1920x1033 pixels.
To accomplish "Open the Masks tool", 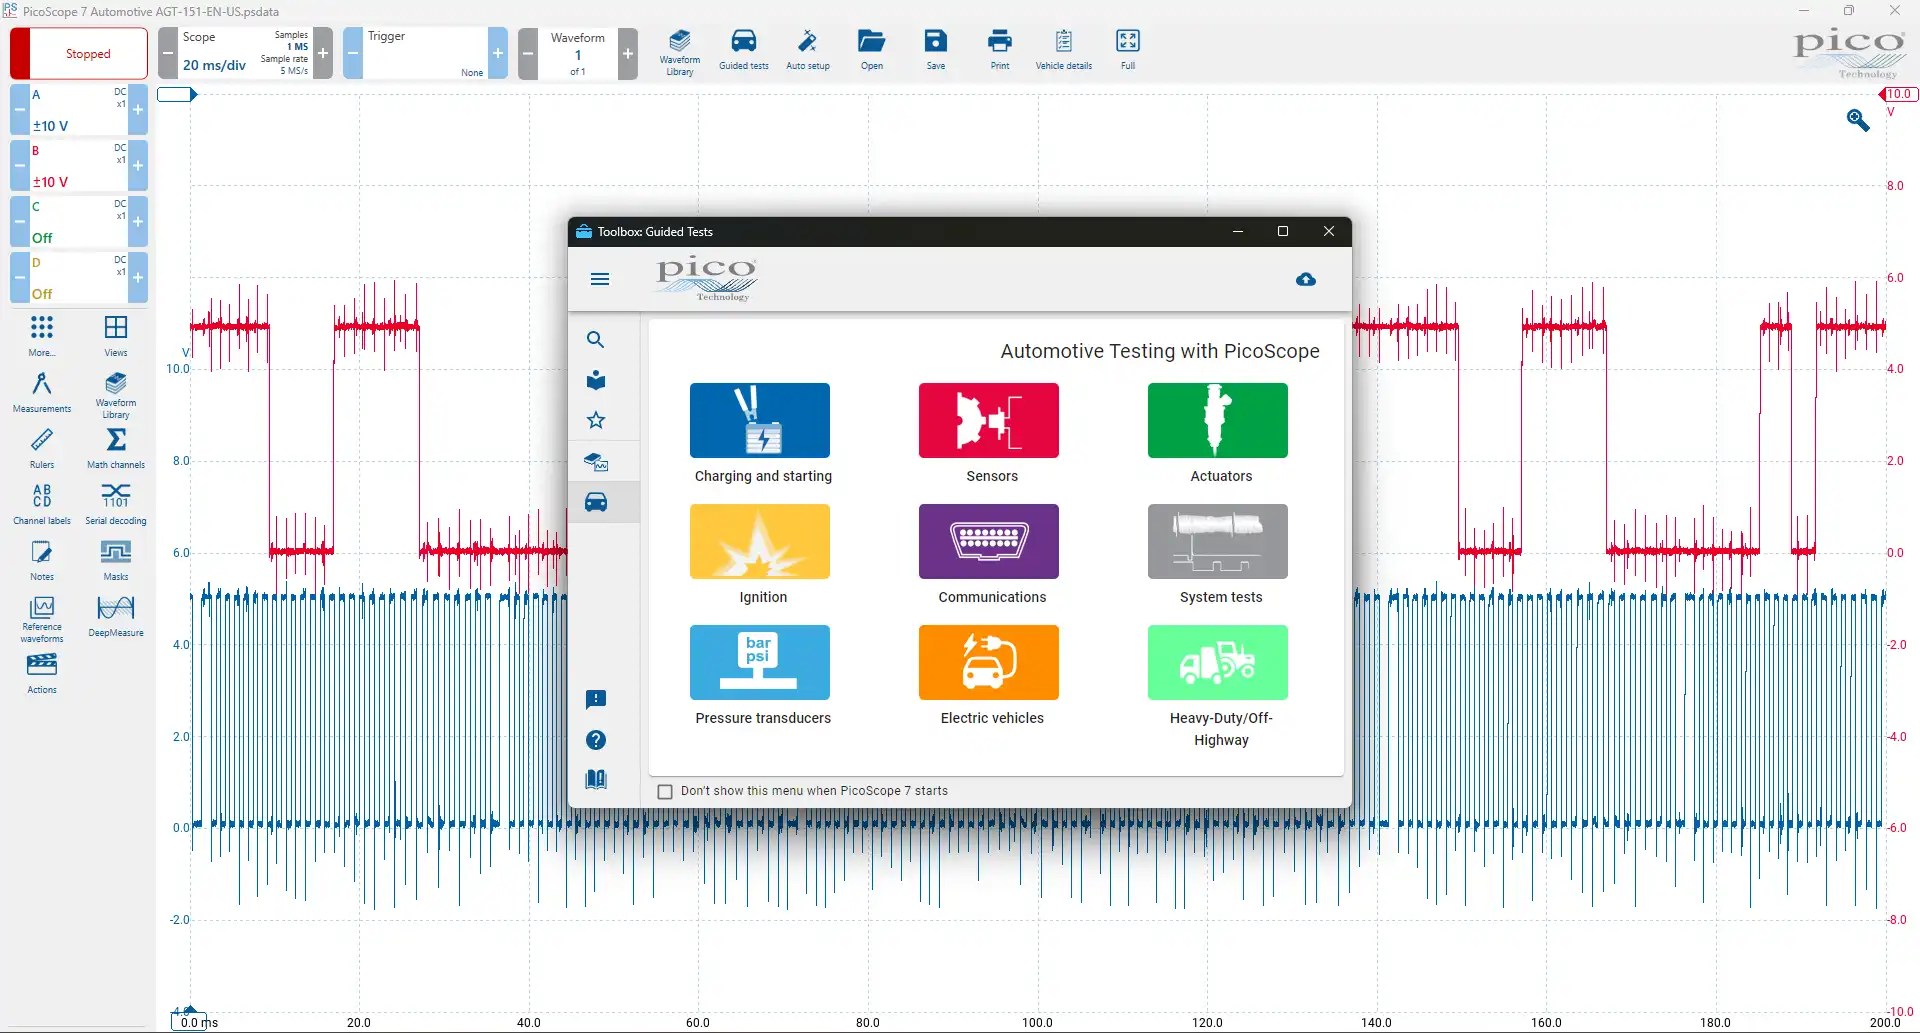I will coord(116,560).
